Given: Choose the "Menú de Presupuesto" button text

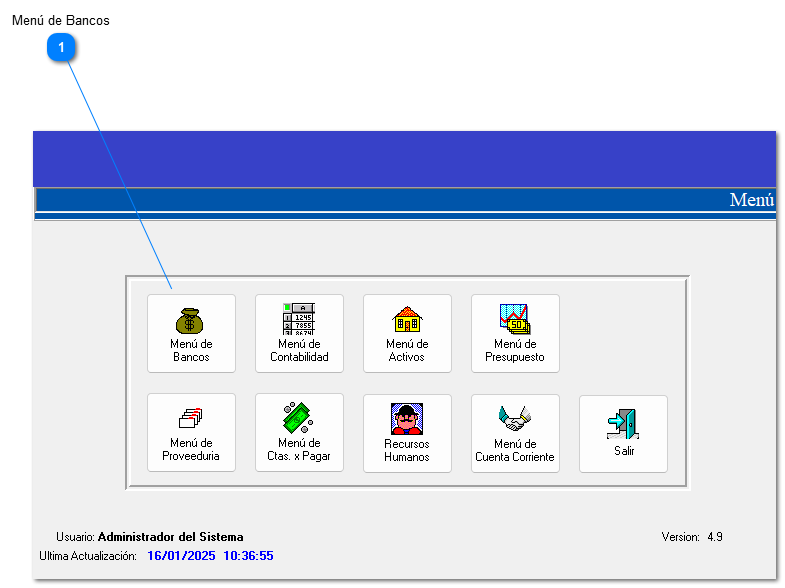Looking at the screenshot, I should pyautogui.click(x=515, y=351).
